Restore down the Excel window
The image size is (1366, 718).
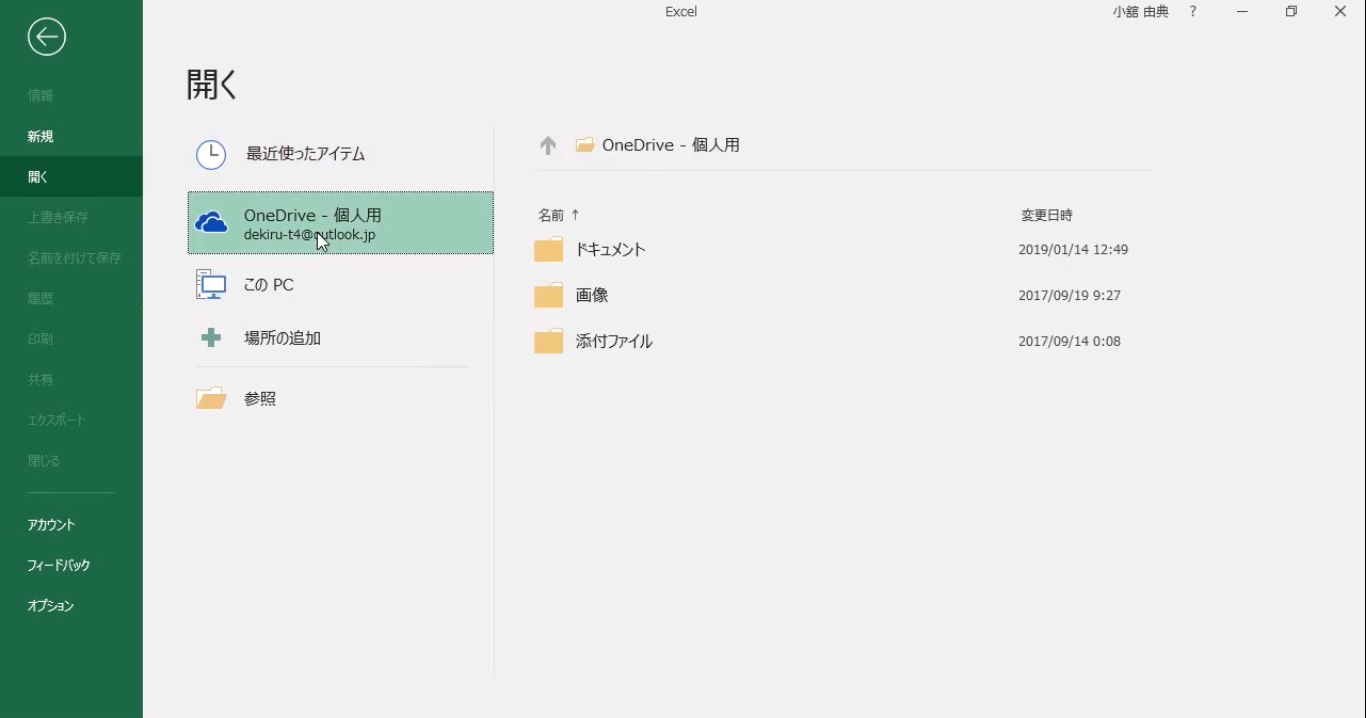click(x=1291, y=12)
